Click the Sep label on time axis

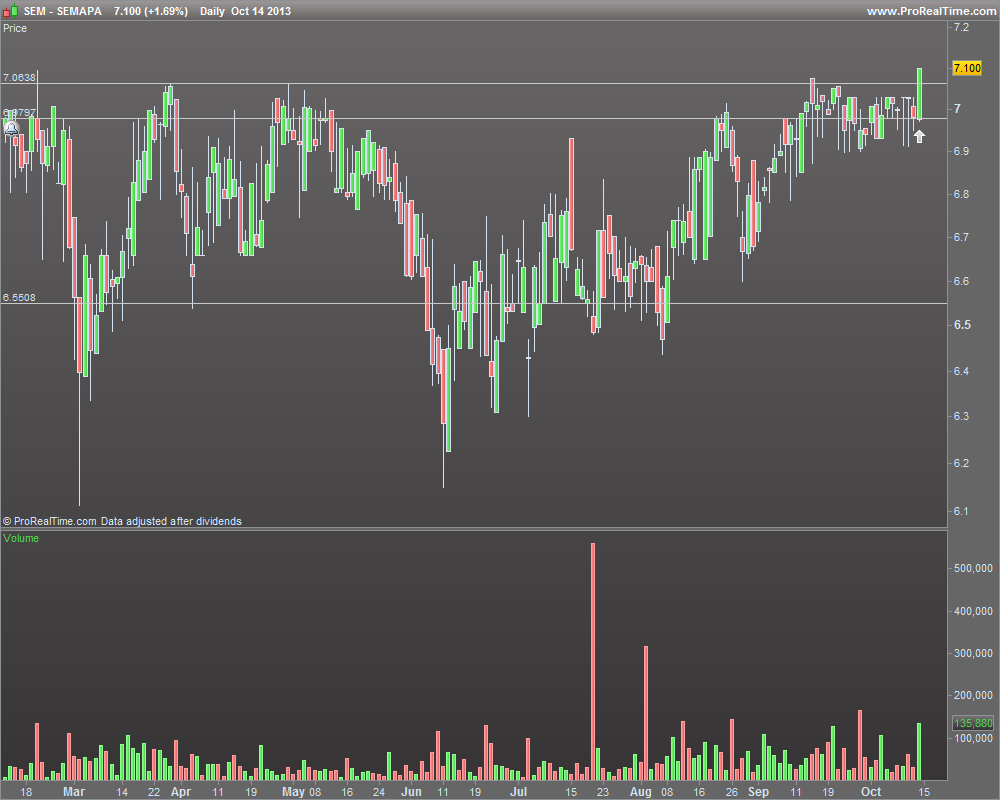pos(758,792)
